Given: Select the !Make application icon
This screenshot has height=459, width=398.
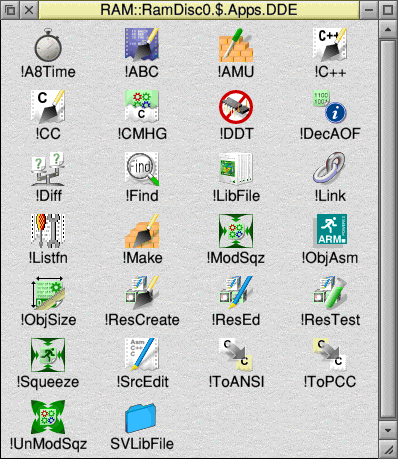Looking at the screenshot, I should click(x=142, y=231).
